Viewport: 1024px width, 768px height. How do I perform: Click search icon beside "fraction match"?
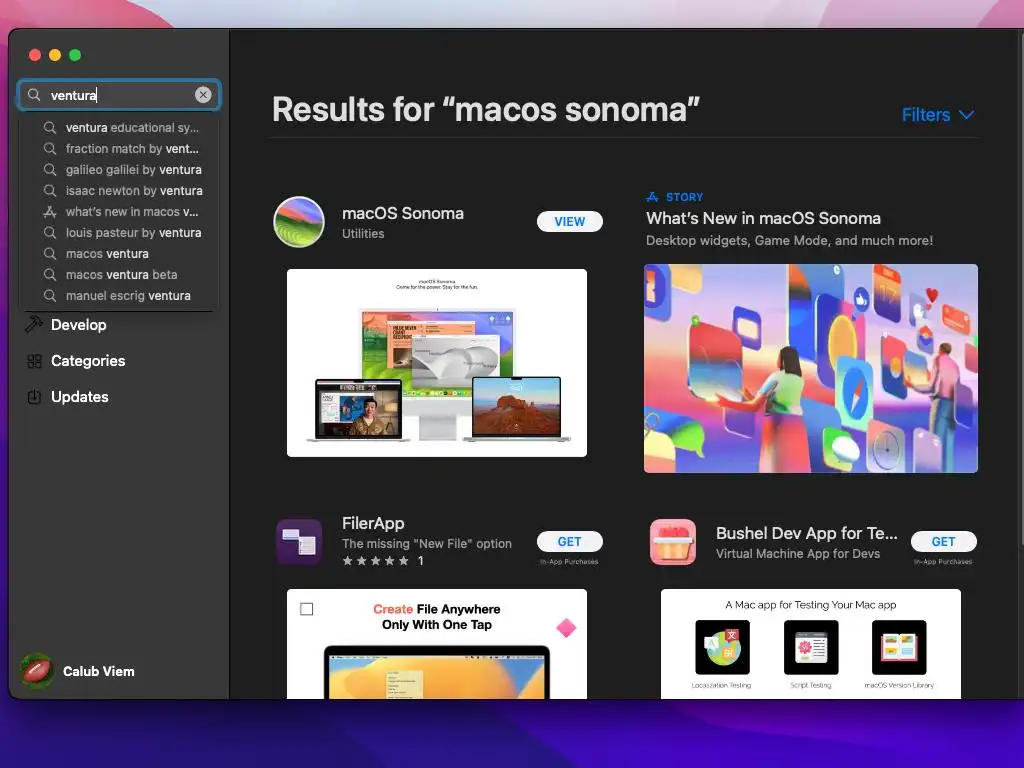pos(50,148)
